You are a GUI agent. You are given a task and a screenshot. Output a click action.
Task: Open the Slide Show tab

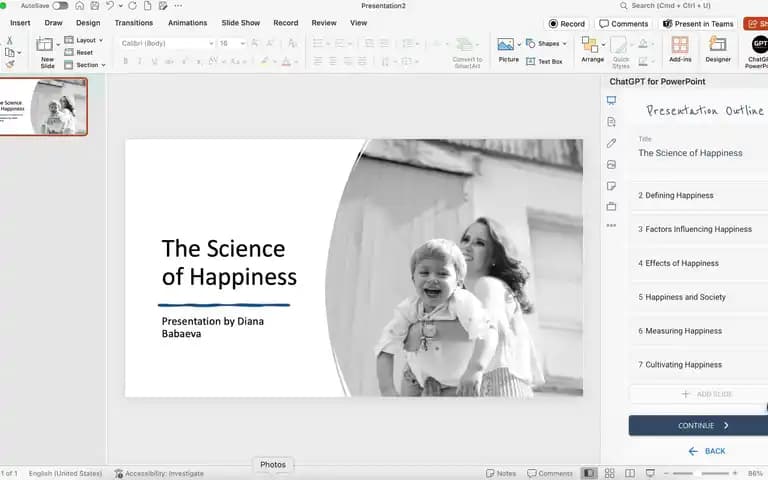point(240,23)
